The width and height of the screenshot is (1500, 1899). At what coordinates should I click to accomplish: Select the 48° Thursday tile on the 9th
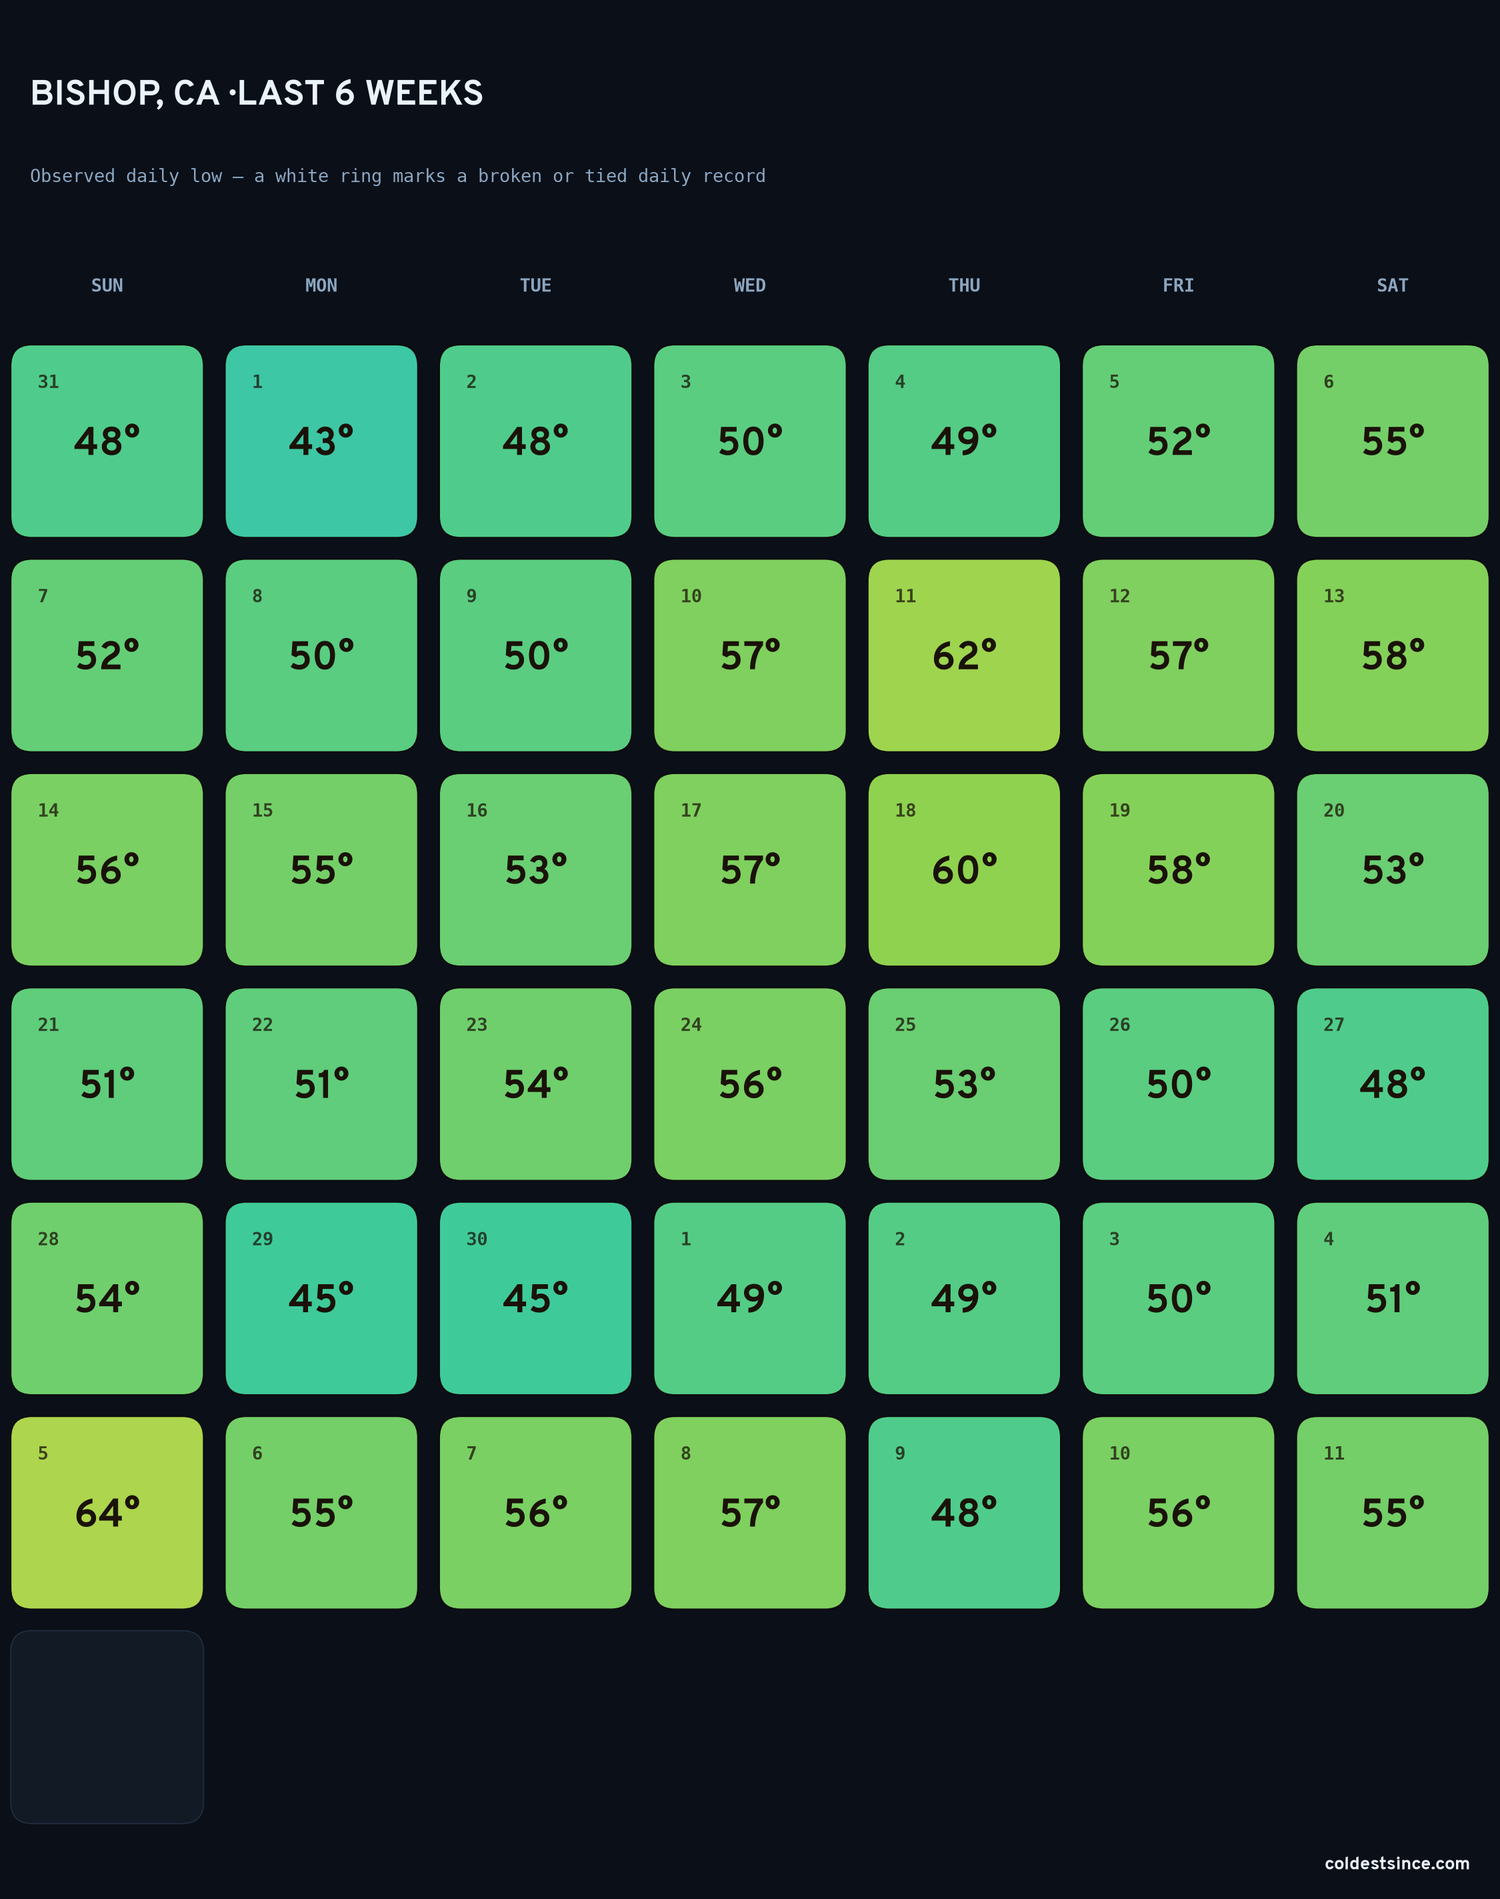point(964,1512)
